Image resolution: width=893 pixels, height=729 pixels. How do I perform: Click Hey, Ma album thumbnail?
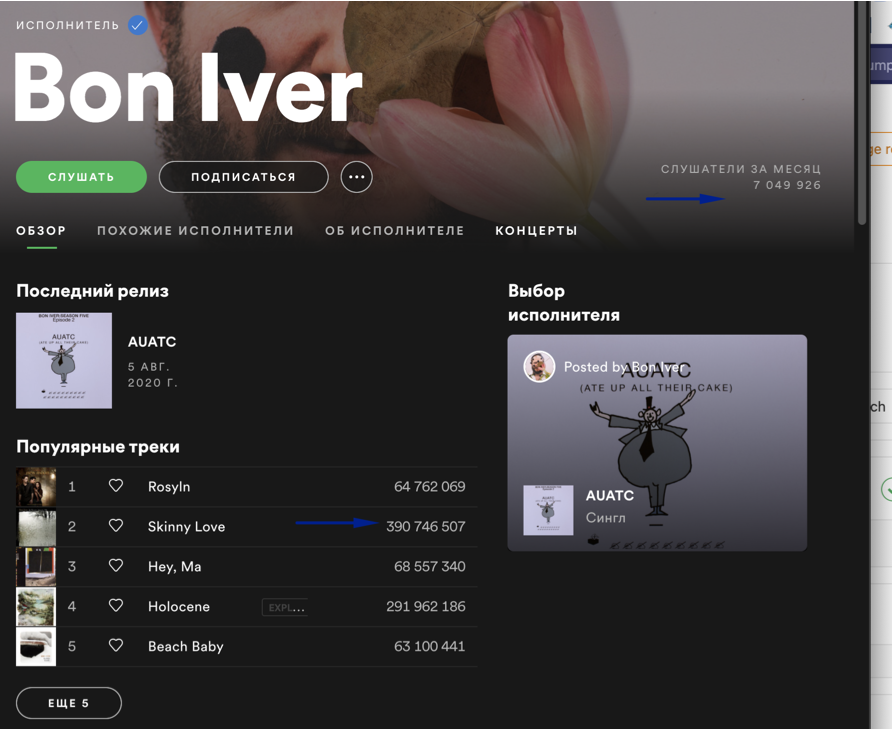(36, 567)
